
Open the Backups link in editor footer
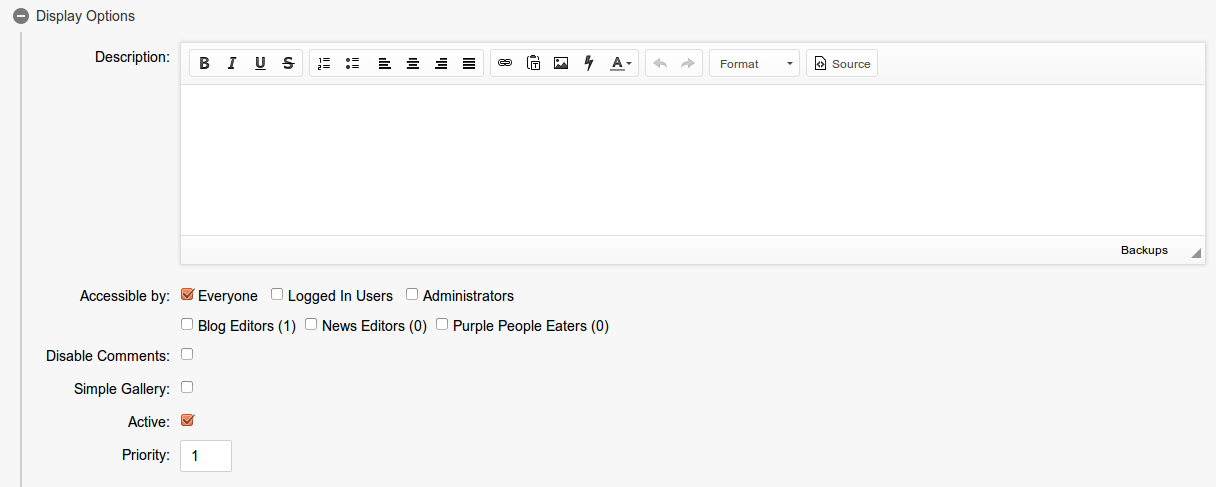tap(1143, 250)
